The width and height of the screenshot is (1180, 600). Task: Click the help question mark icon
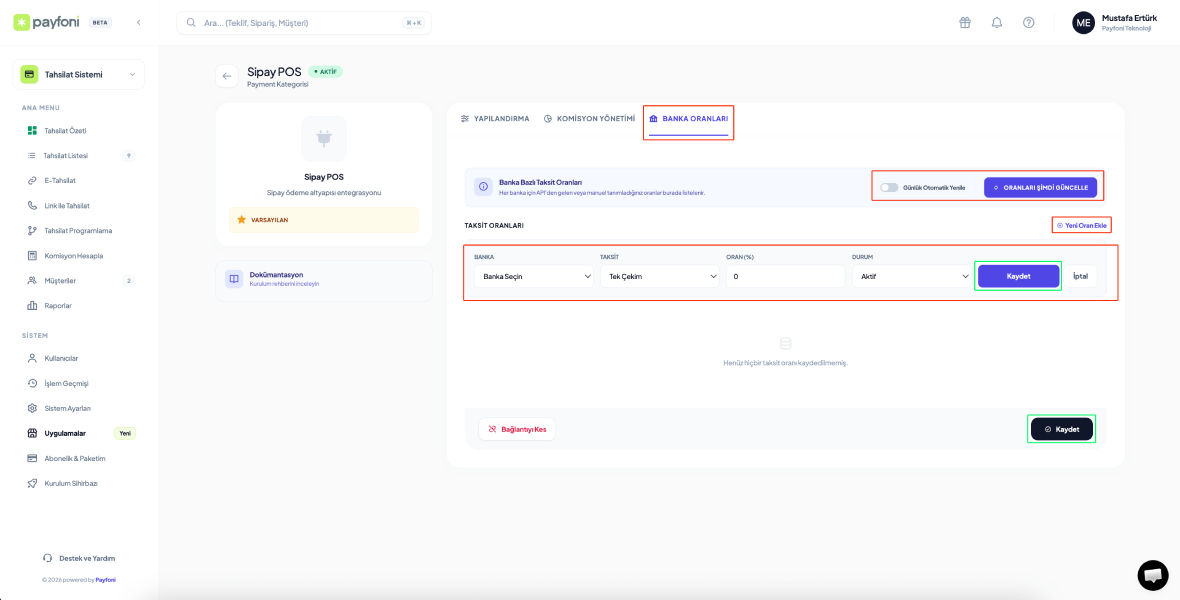[1028, 23]
